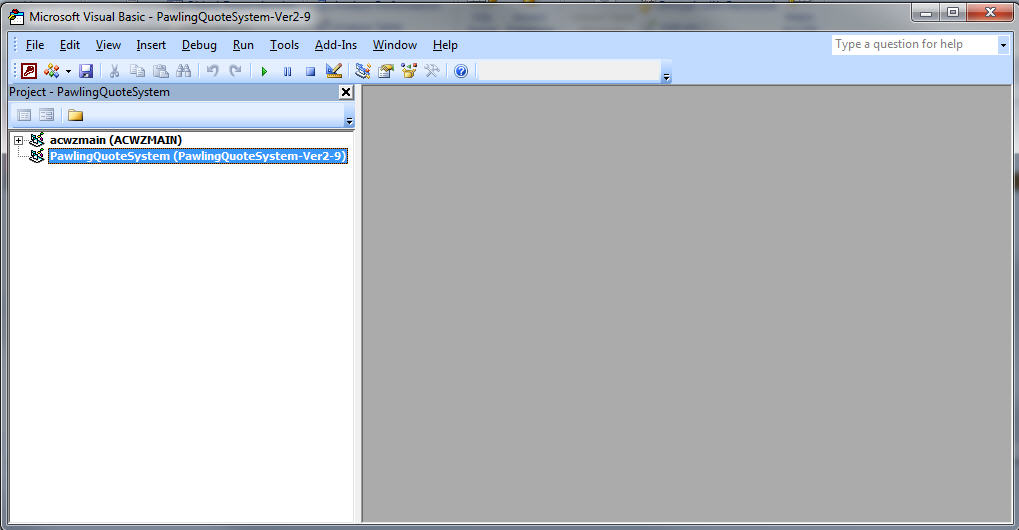Open the Insert menu
Screen dimensions: 1019x530
pyautogui.click(x=151, y=45)
